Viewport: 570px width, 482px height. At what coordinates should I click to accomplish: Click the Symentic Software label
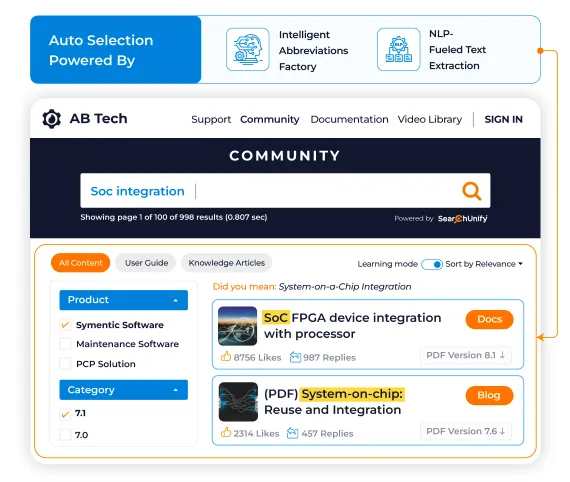[120, 325]
